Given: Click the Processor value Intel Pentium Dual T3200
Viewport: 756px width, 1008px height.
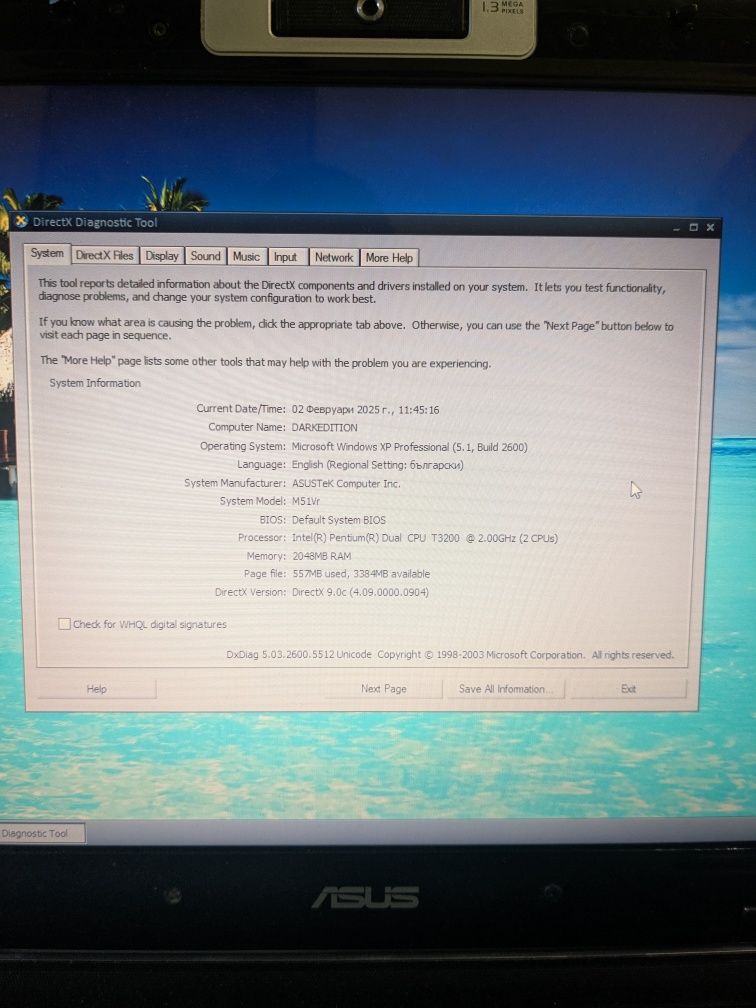Looking at the screenshot, I should coord(425,537).
